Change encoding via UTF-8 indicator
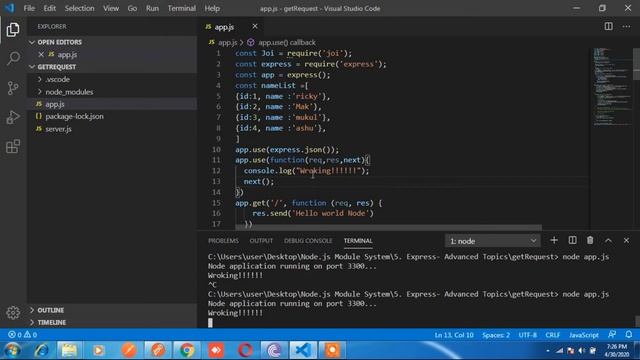The width and height of the screenshot is (640, 360). point(527,335)
